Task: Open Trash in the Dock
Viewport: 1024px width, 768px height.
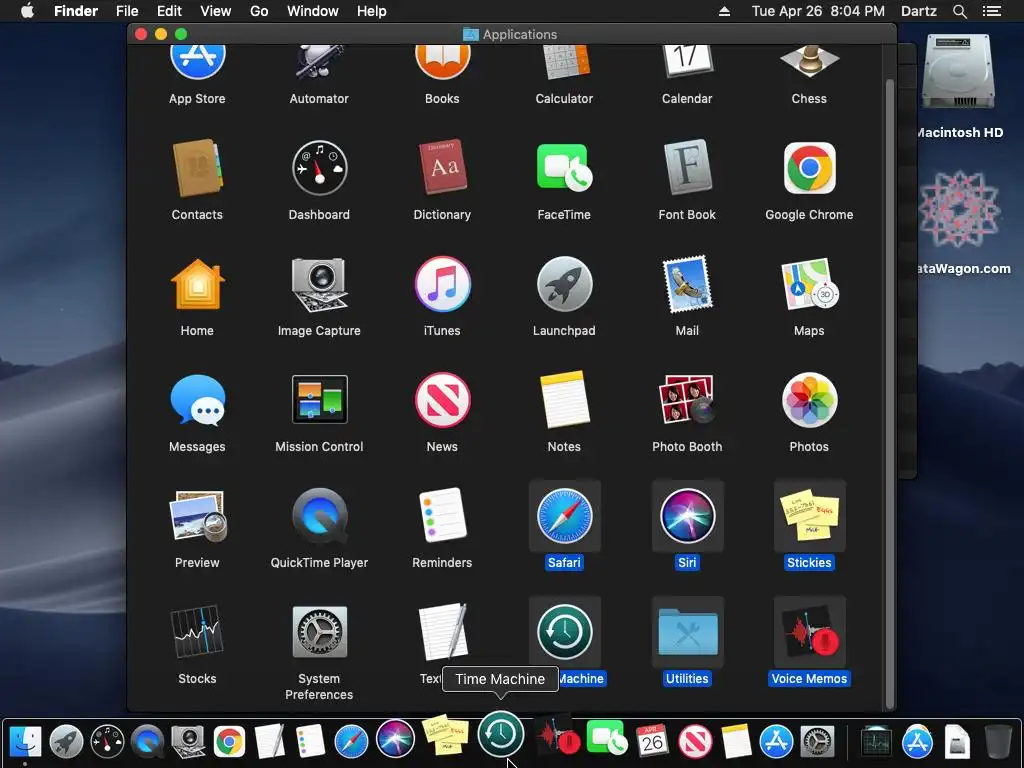Action: click(997, 741)
